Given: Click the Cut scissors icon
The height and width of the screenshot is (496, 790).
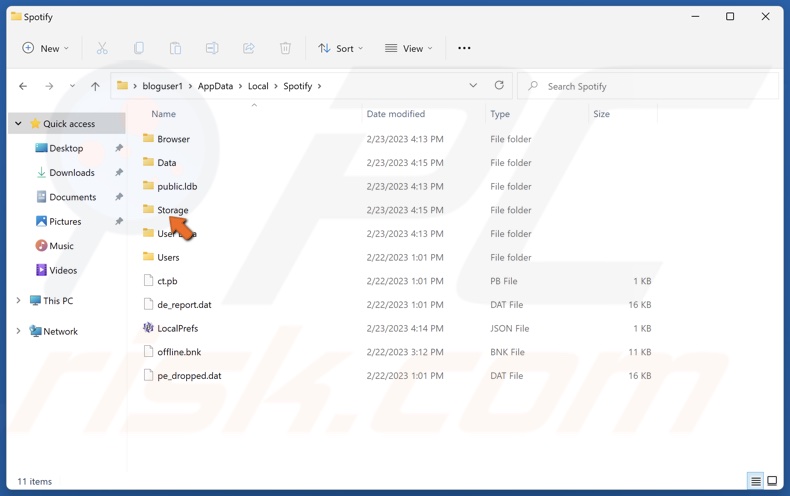Looking at the screenshot, I should 102,48.
